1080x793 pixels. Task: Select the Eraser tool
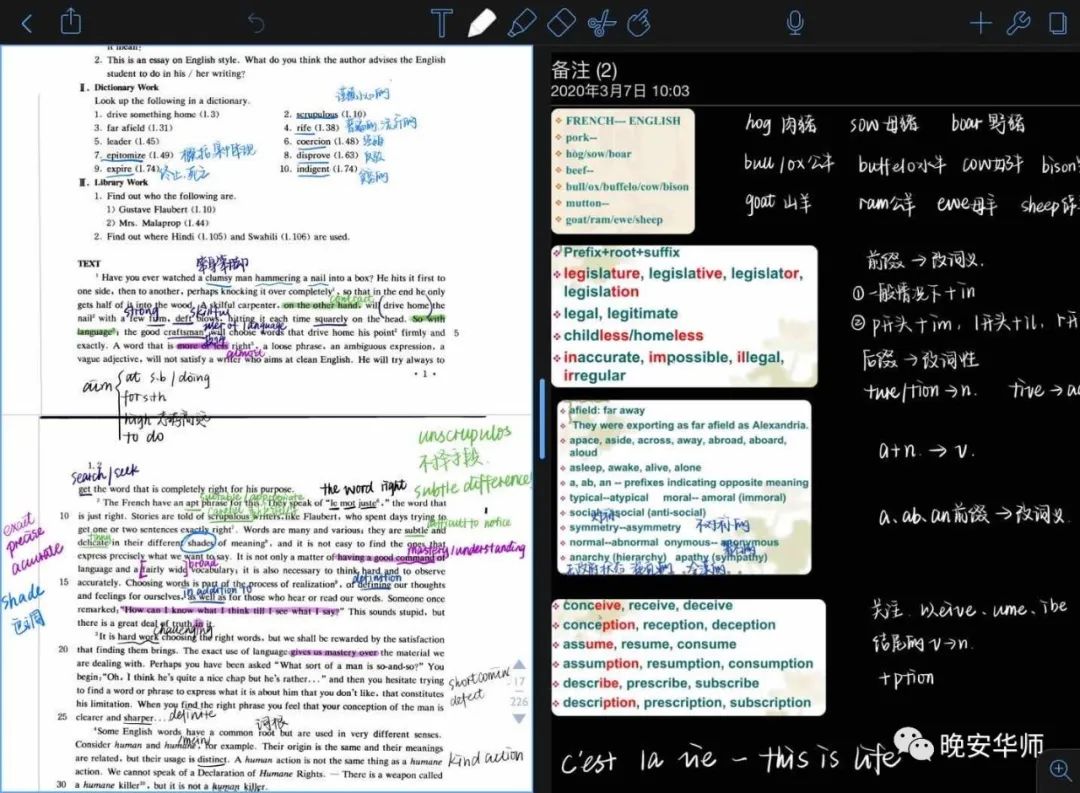point(561,23)
